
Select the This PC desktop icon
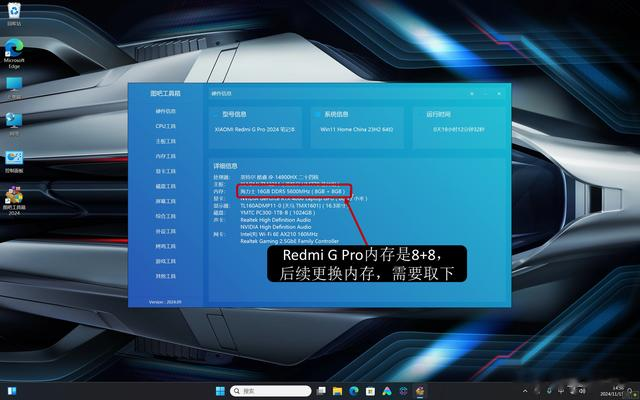pos(14,88)
